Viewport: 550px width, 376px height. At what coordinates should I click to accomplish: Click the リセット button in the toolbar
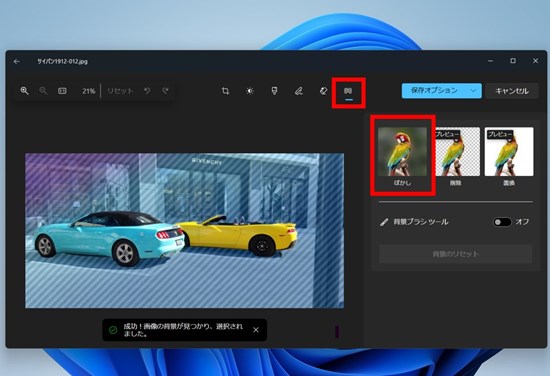(x=120, y=91)
